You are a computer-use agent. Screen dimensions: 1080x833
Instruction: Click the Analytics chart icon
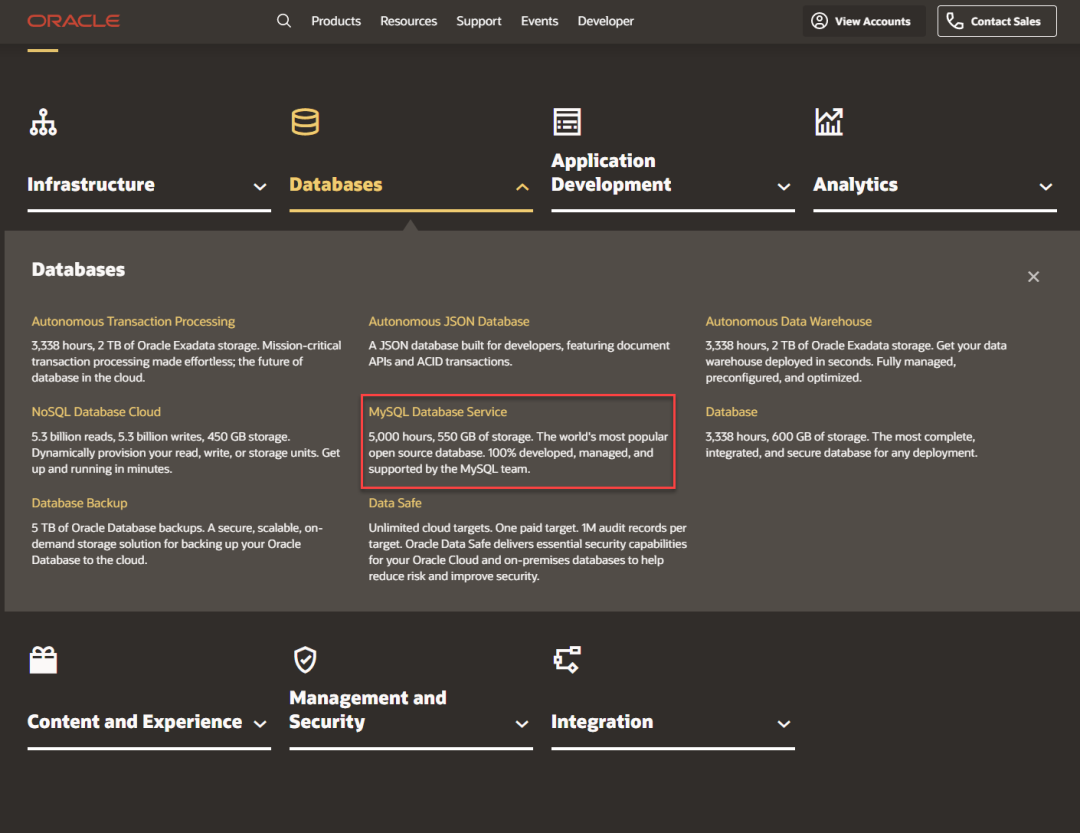coord(829,122)
